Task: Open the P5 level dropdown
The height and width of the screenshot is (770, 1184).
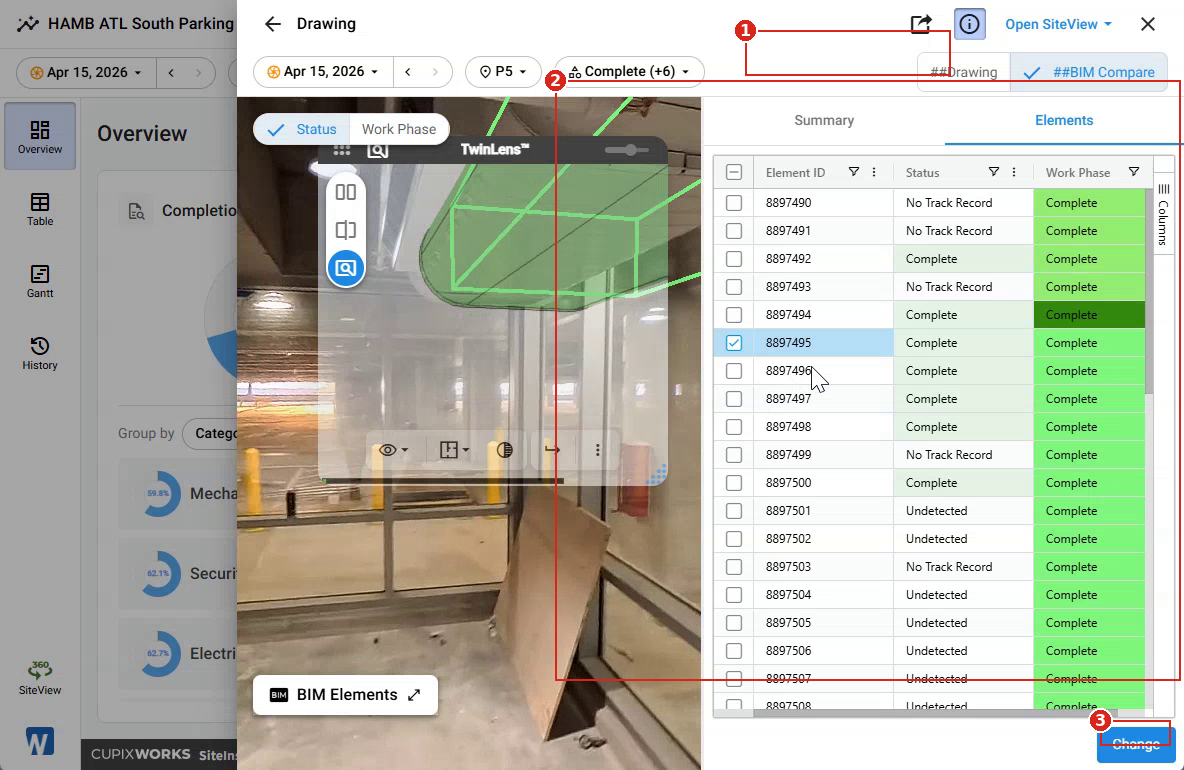Action: point(503,72)
